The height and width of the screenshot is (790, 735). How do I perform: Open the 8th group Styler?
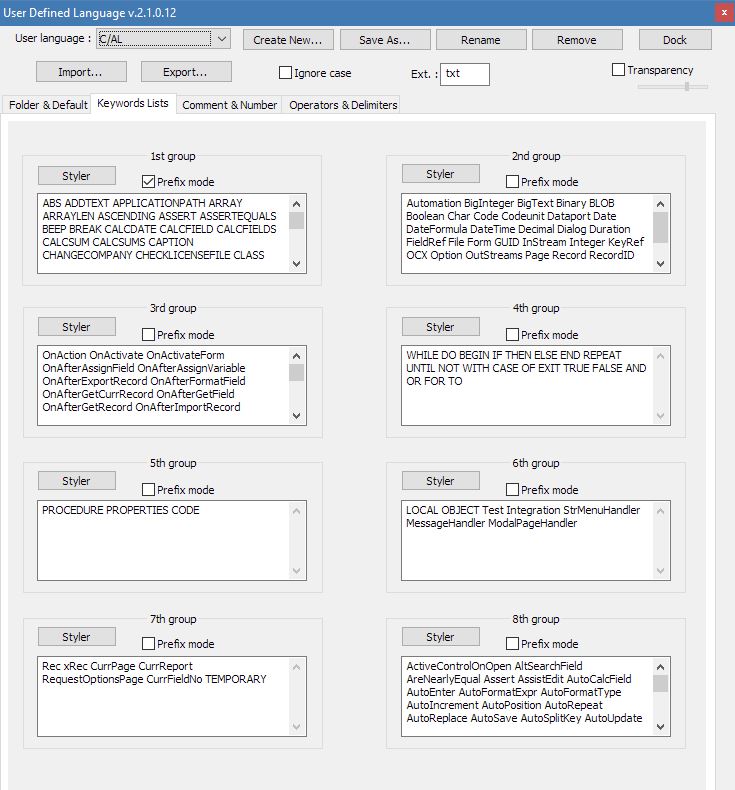tap(440, 637)
